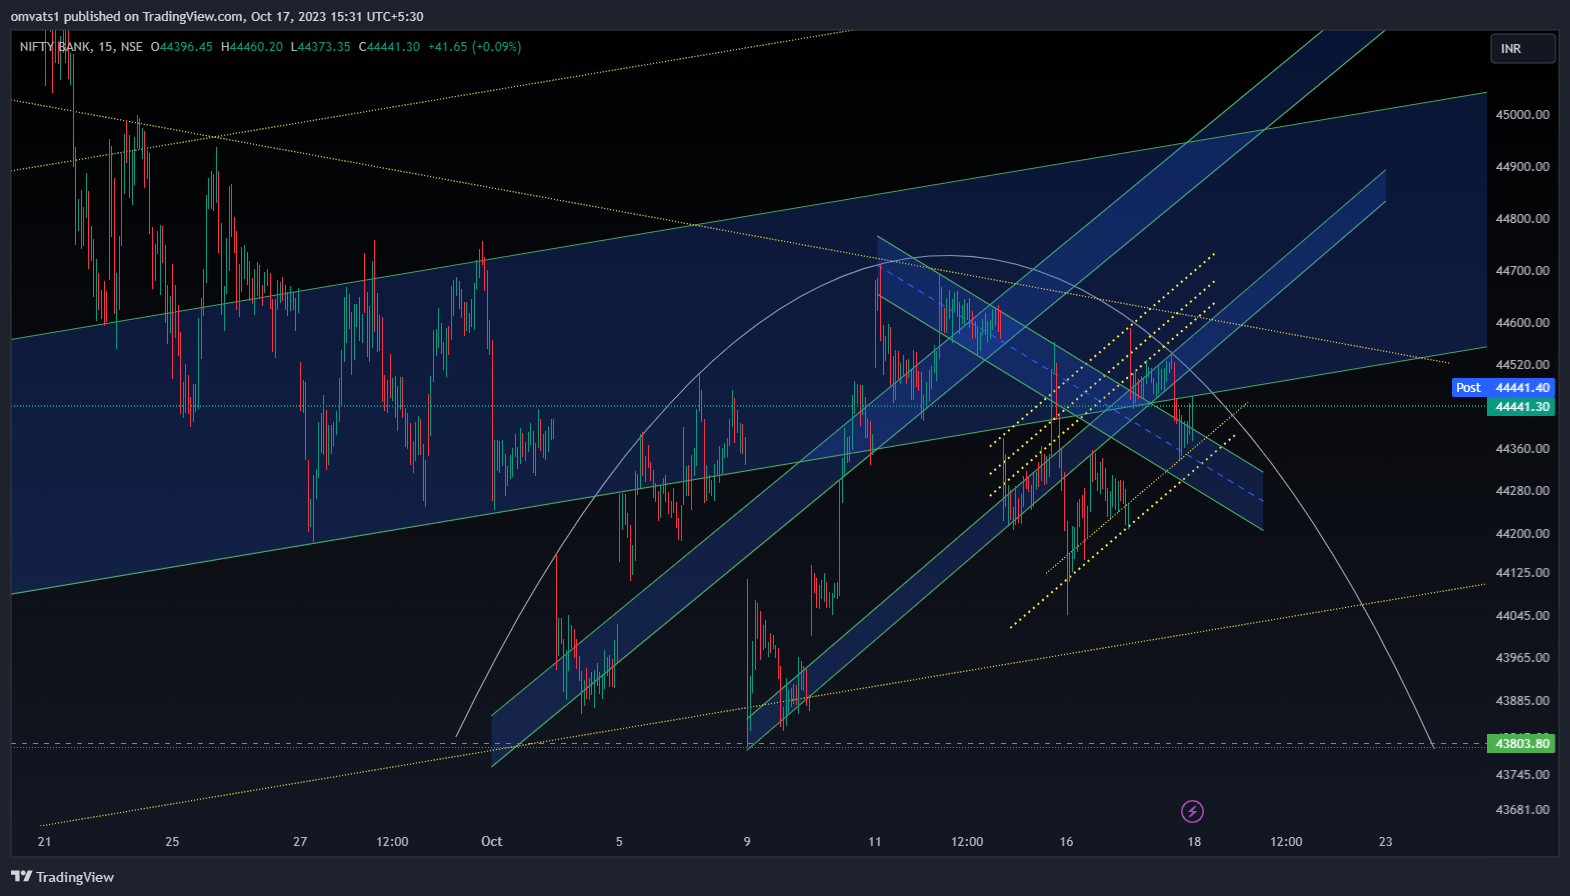Click the 43745.00 price axis label
The image size is (1570, 896).
coord(1522,775)
